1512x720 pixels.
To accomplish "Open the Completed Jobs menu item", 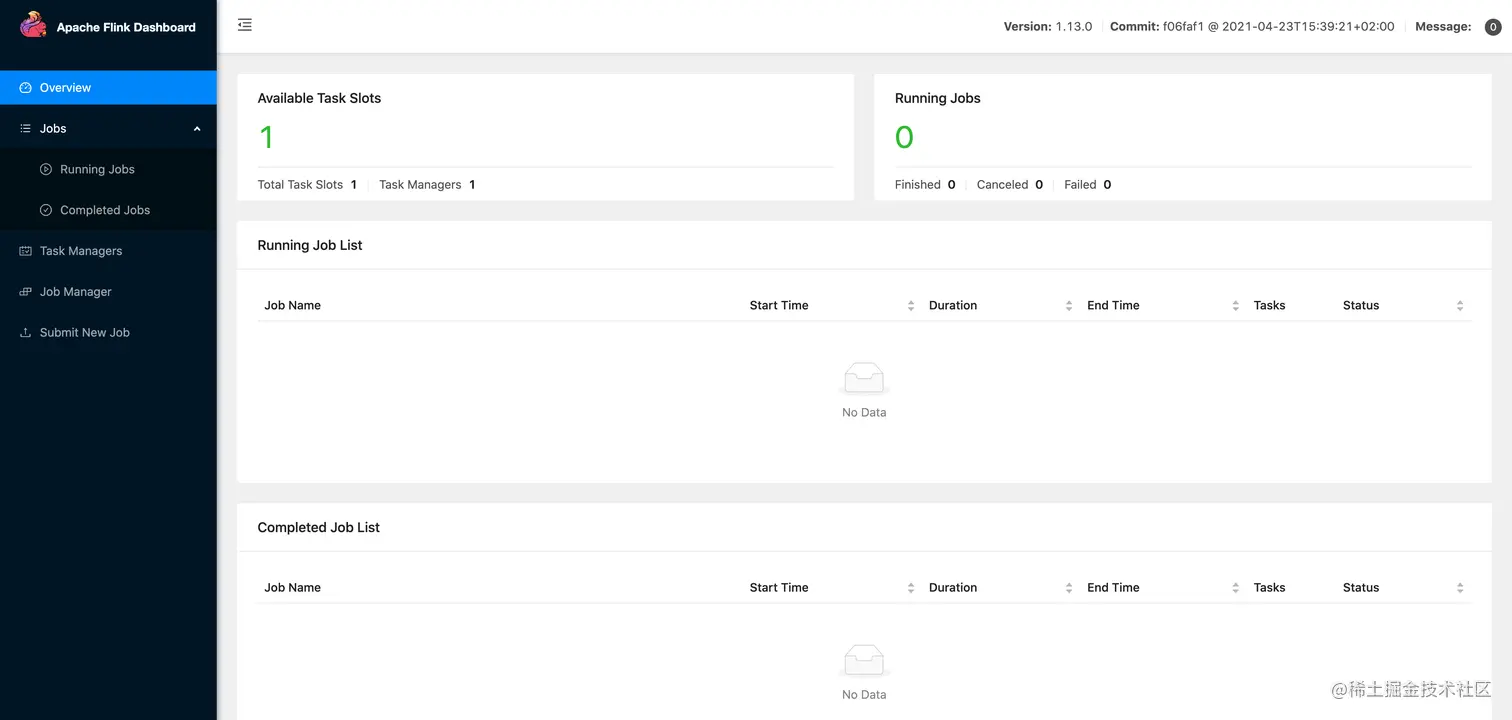I will pyautogui.click(x=108, y=211).
